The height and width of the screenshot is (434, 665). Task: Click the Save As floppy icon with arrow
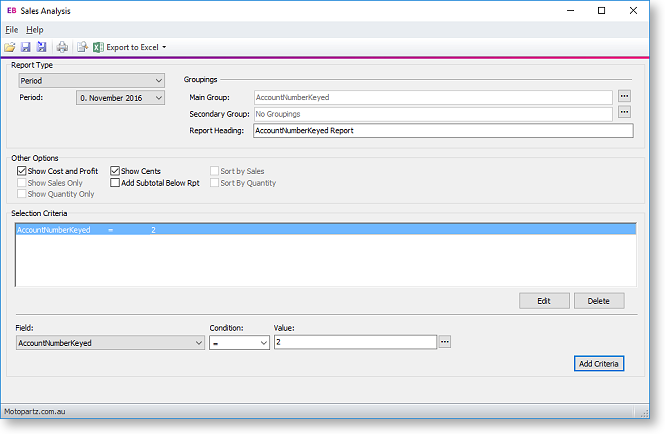41,47
